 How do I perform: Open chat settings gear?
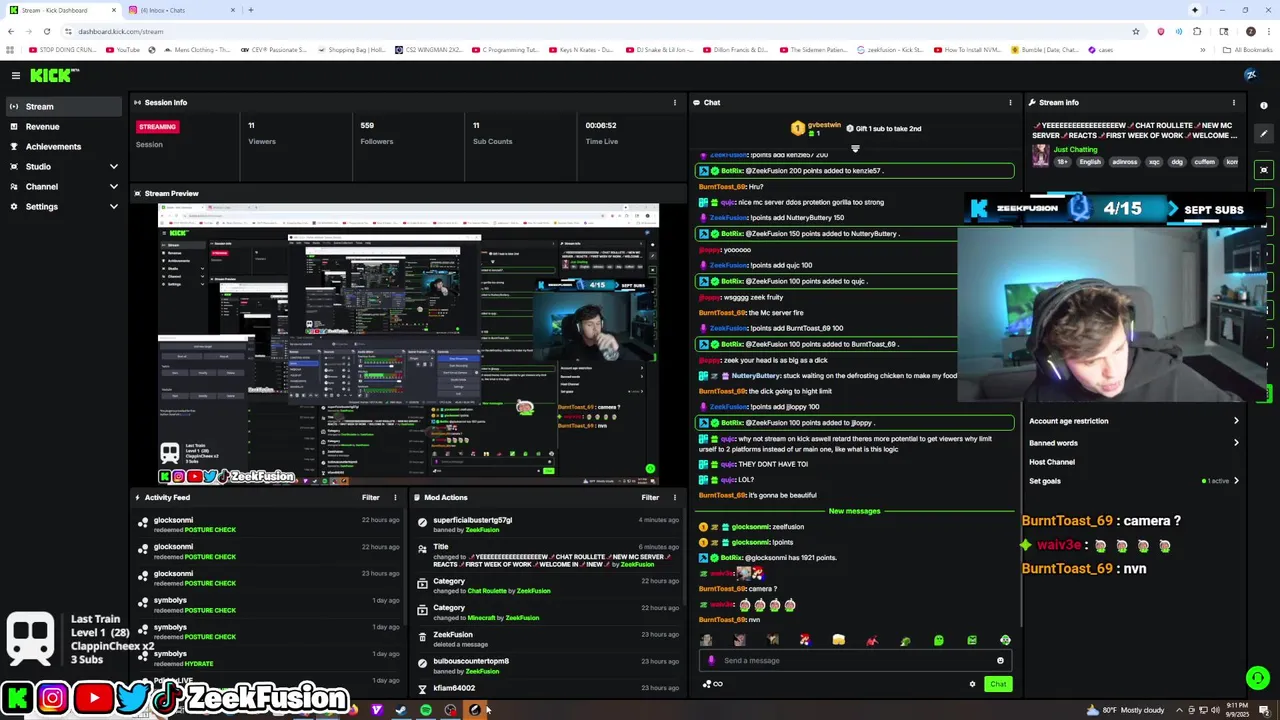pos(972,684)
